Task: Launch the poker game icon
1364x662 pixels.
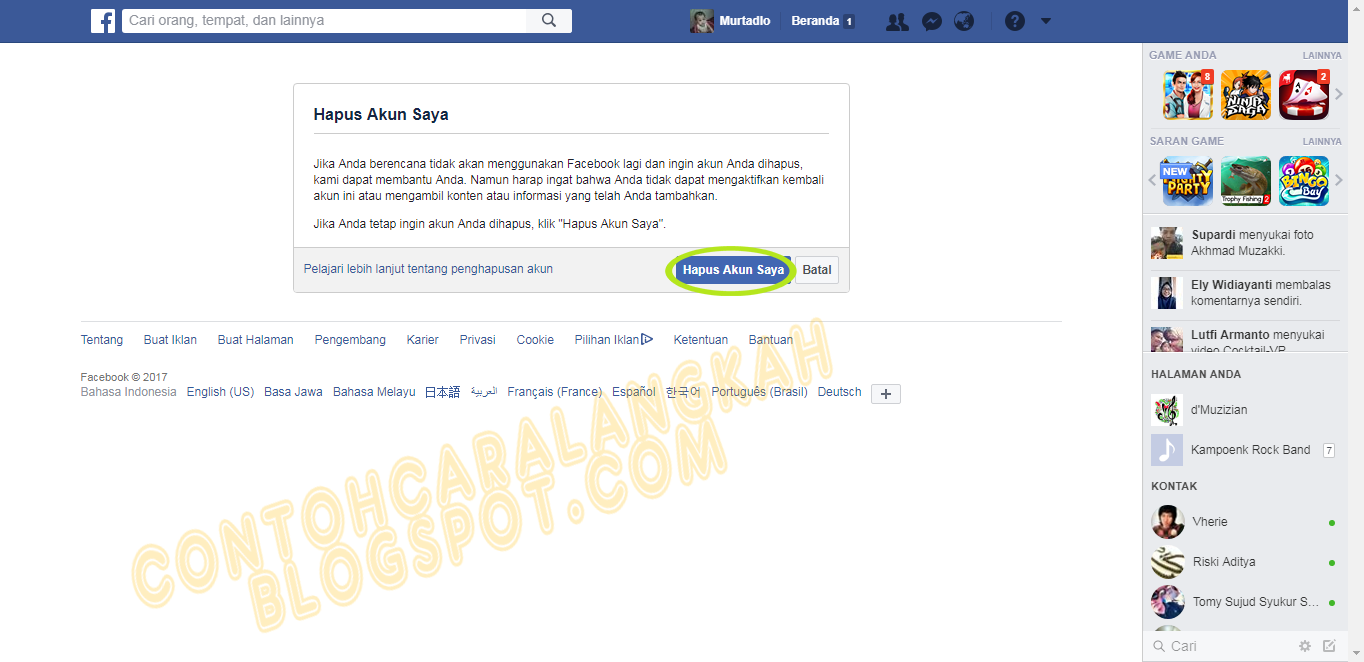Action: tap(1304, 95)
